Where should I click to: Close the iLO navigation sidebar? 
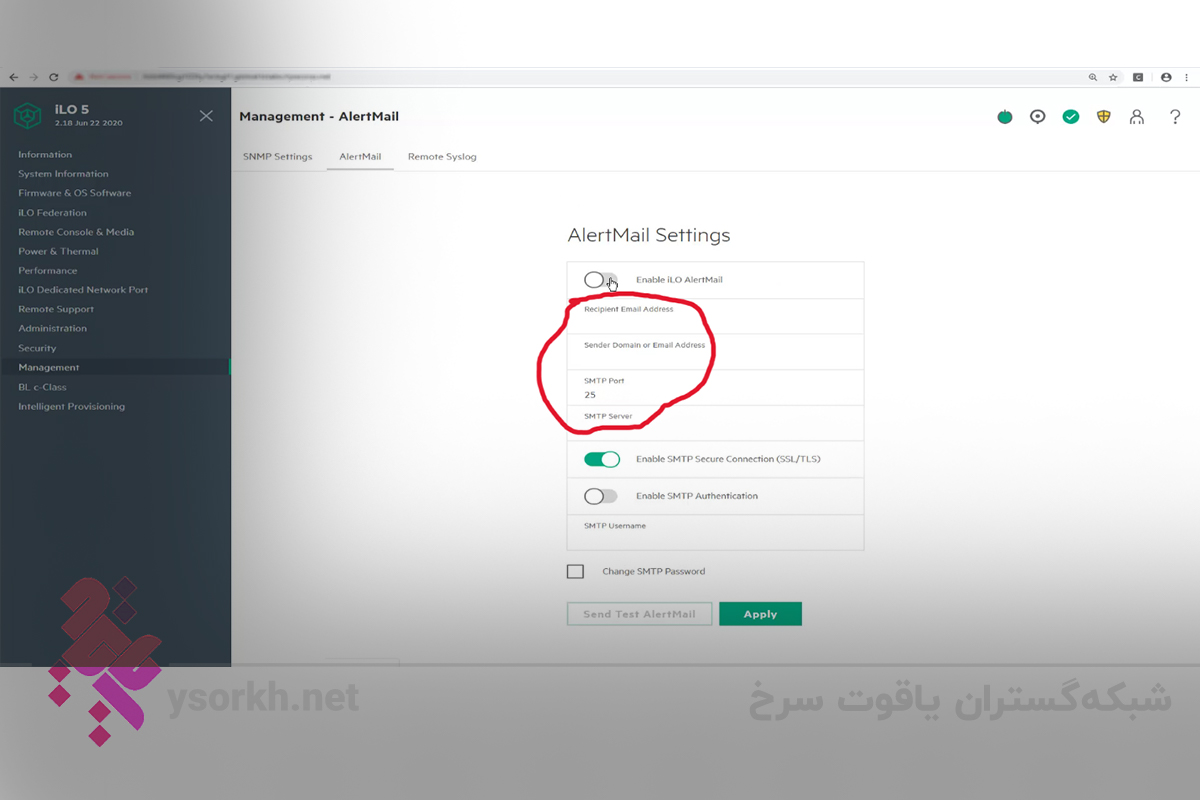[x=206, y=116]
